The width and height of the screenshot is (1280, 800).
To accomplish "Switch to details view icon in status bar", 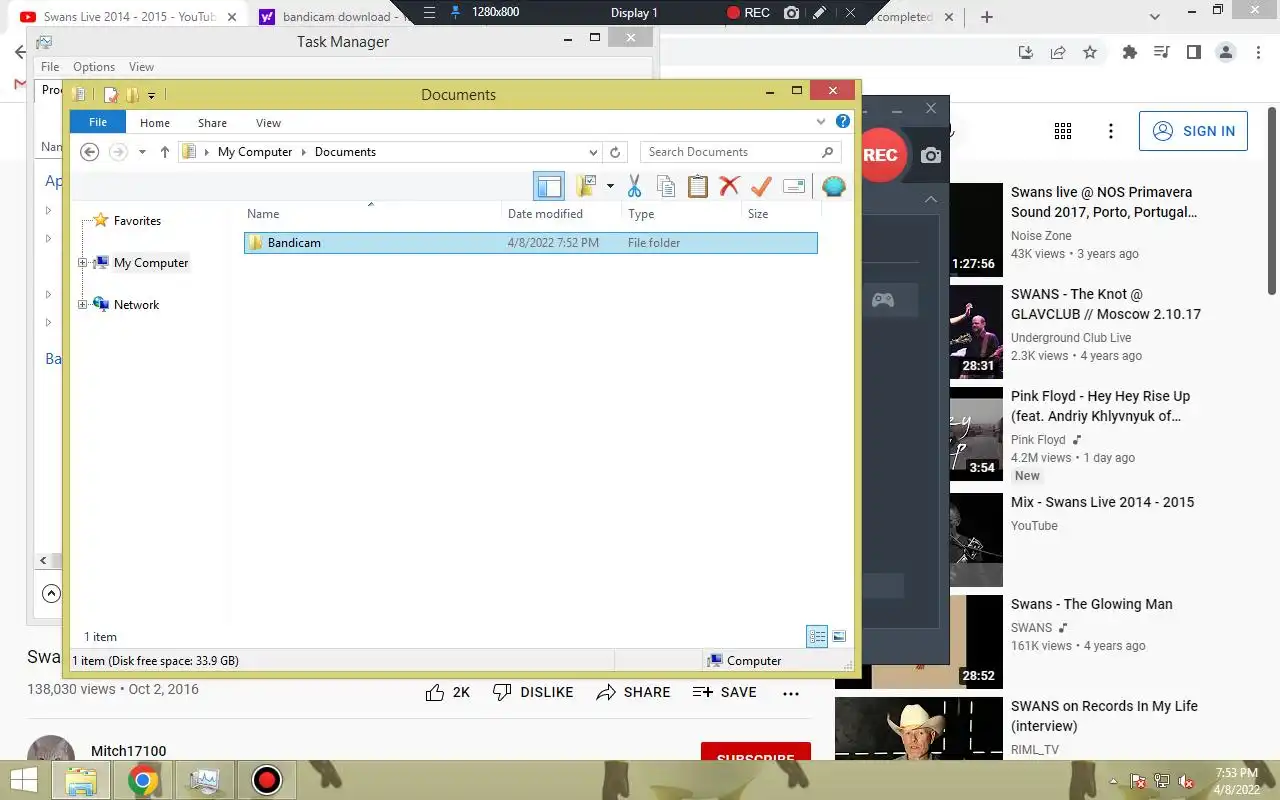I will 817,636.
